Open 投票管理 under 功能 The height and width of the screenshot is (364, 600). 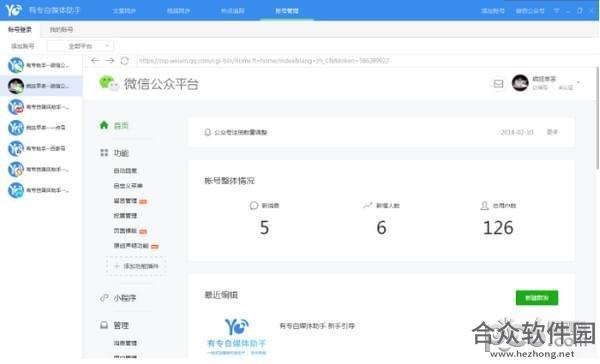125,215
